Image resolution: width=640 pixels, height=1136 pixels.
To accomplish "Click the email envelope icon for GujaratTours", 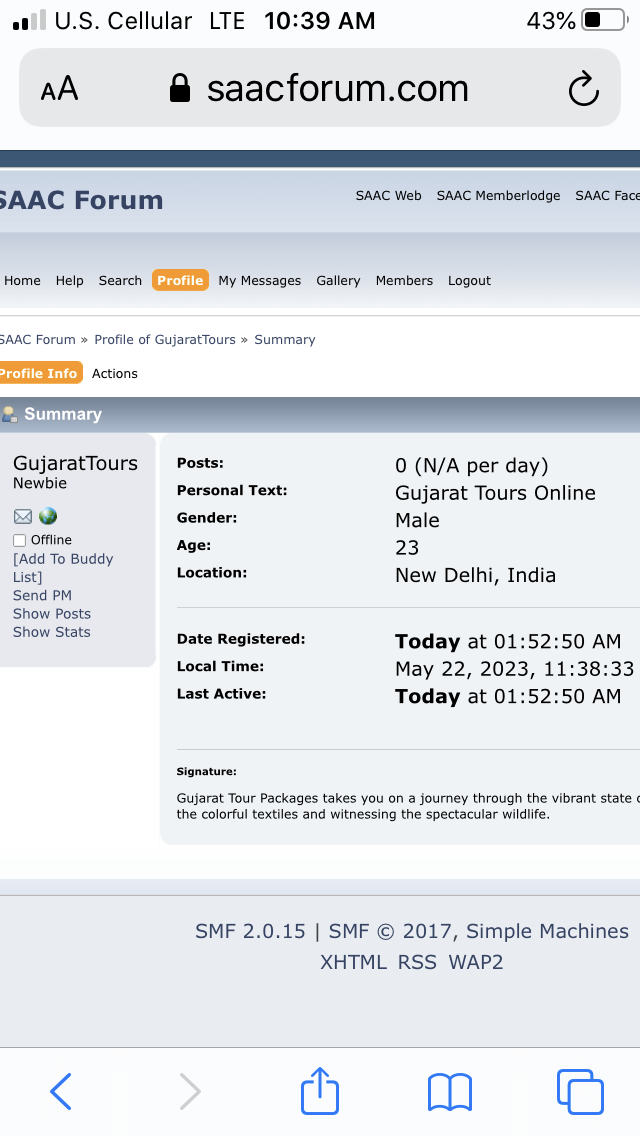I will (23, 516).
